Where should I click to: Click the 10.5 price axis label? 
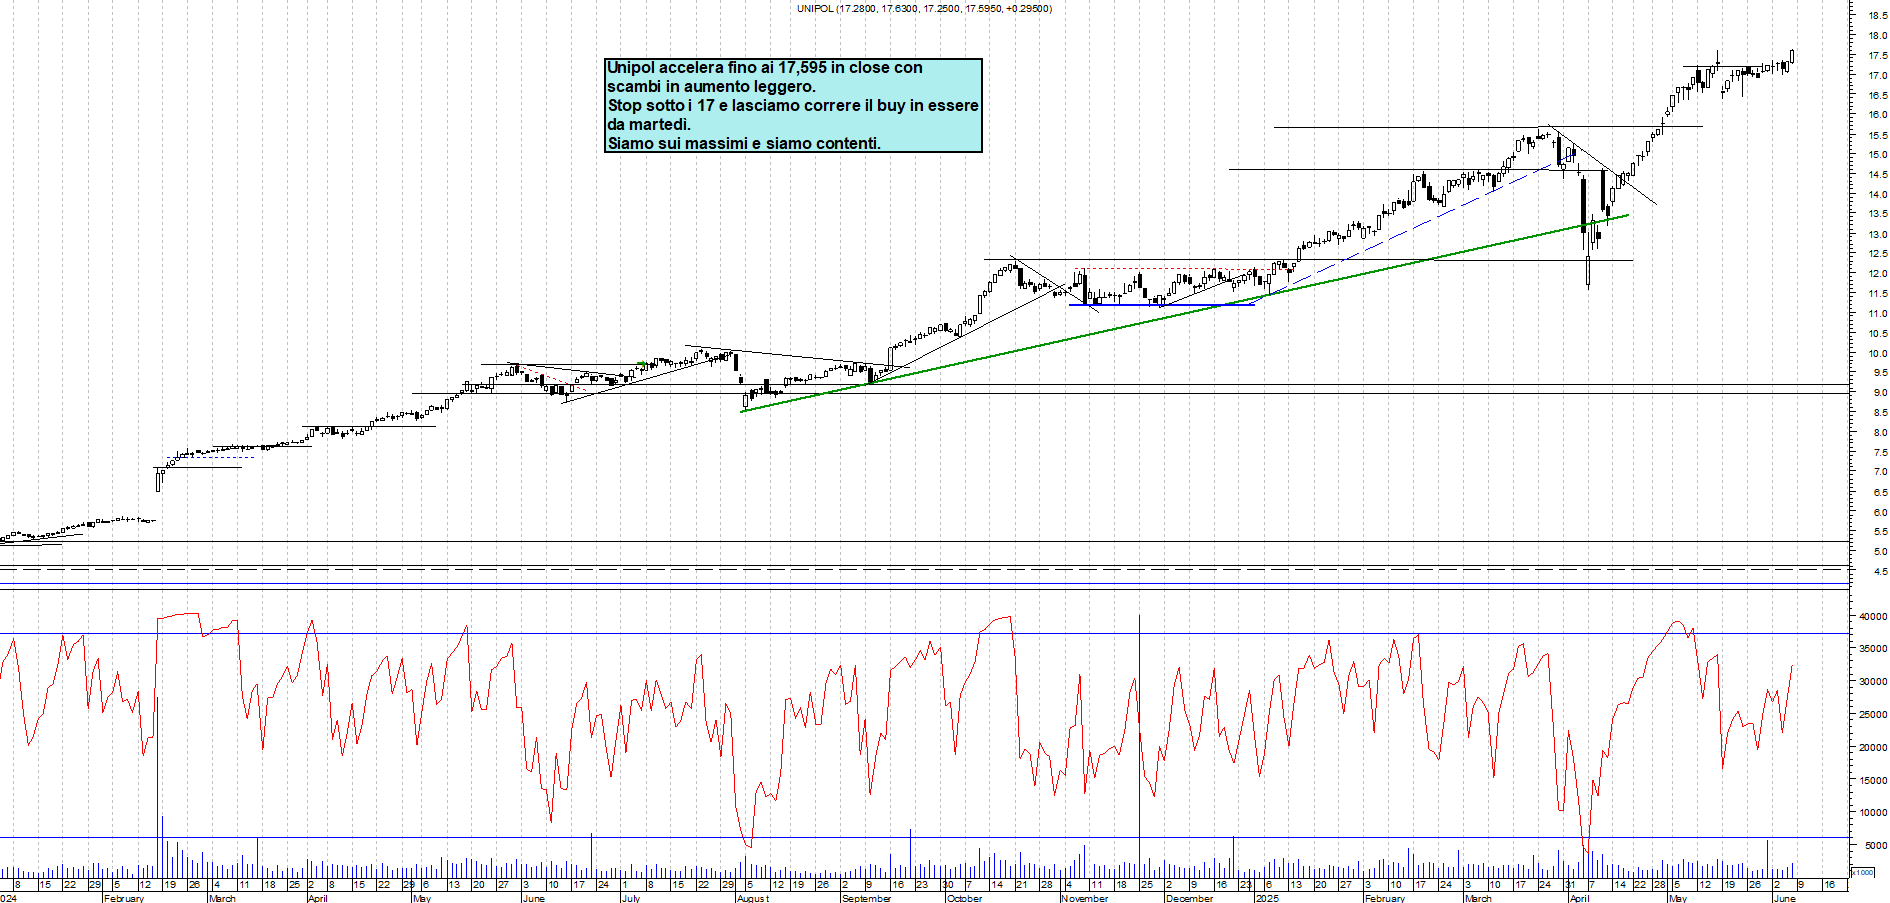(x=1877, y=334)
